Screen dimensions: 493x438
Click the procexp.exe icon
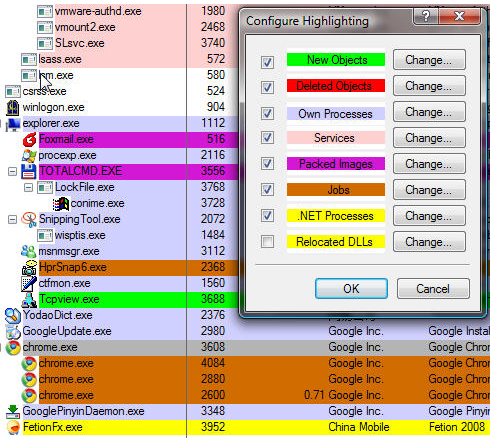[29, 155]
